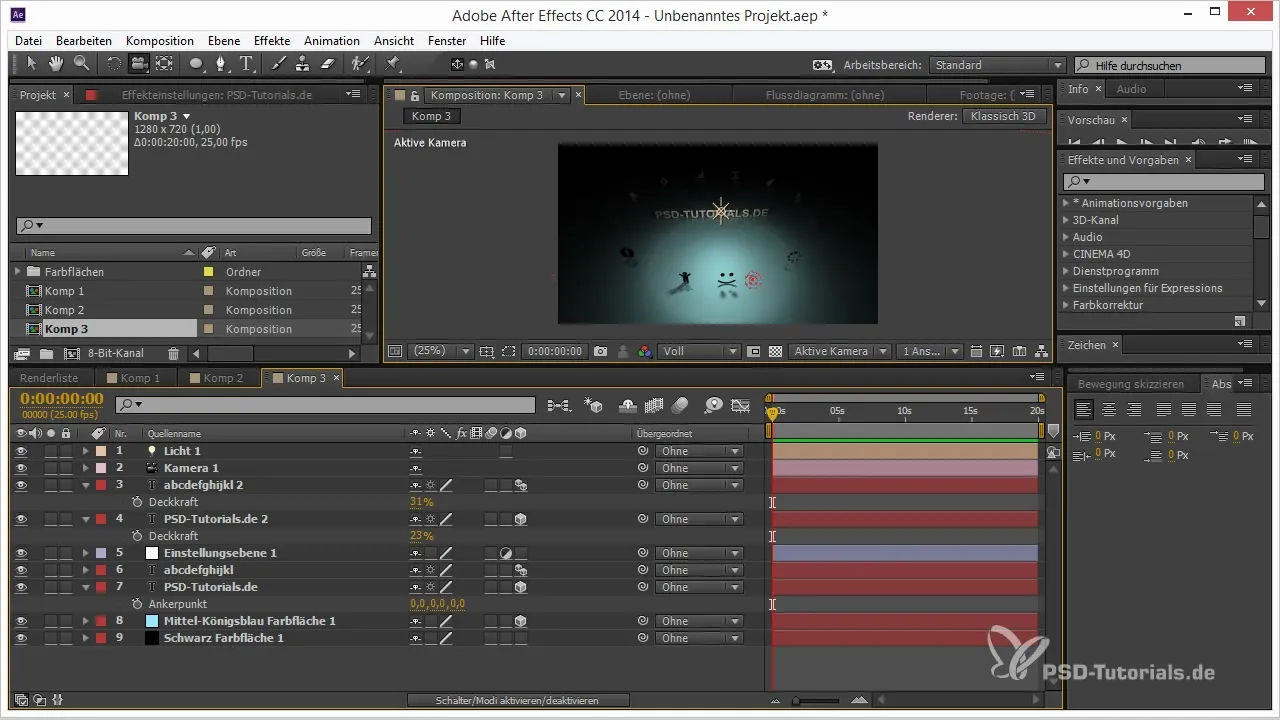Select the Zoom magnifier tool
The width and height of the screenshot is (1280, 720).
80,64
